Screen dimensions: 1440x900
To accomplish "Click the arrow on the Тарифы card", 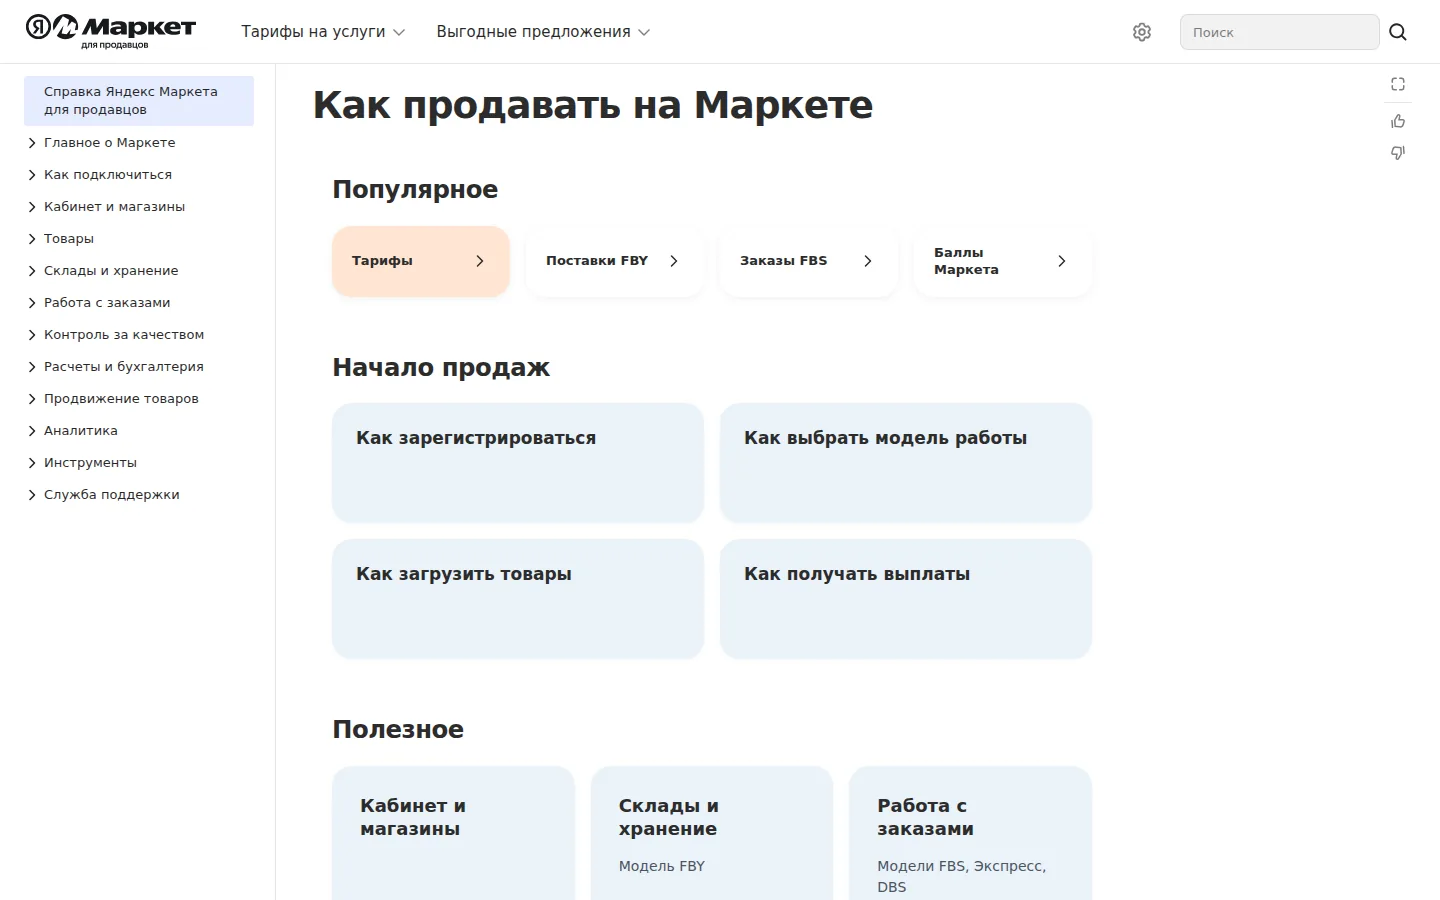I will (480, 261).
